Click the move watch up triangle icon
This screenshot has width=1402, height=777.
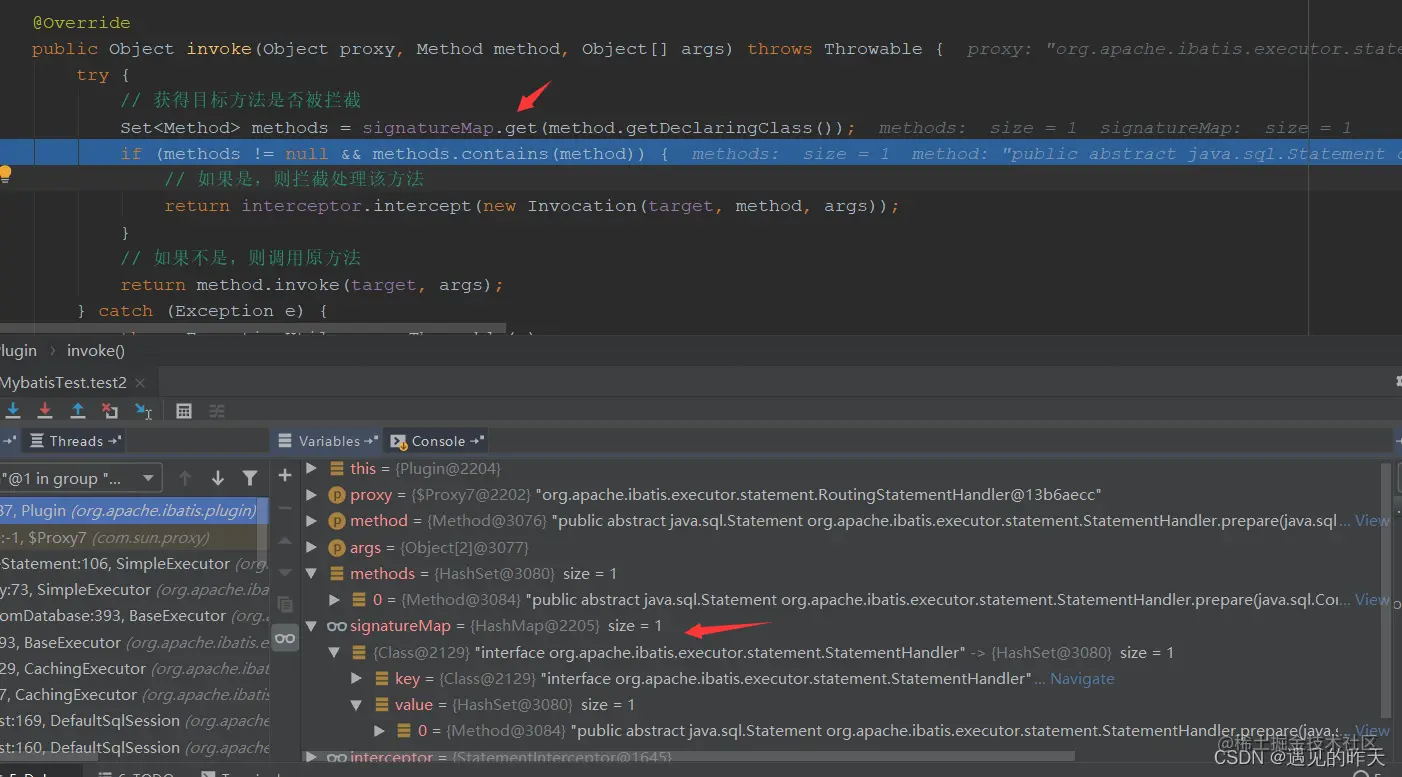point(285,541)
